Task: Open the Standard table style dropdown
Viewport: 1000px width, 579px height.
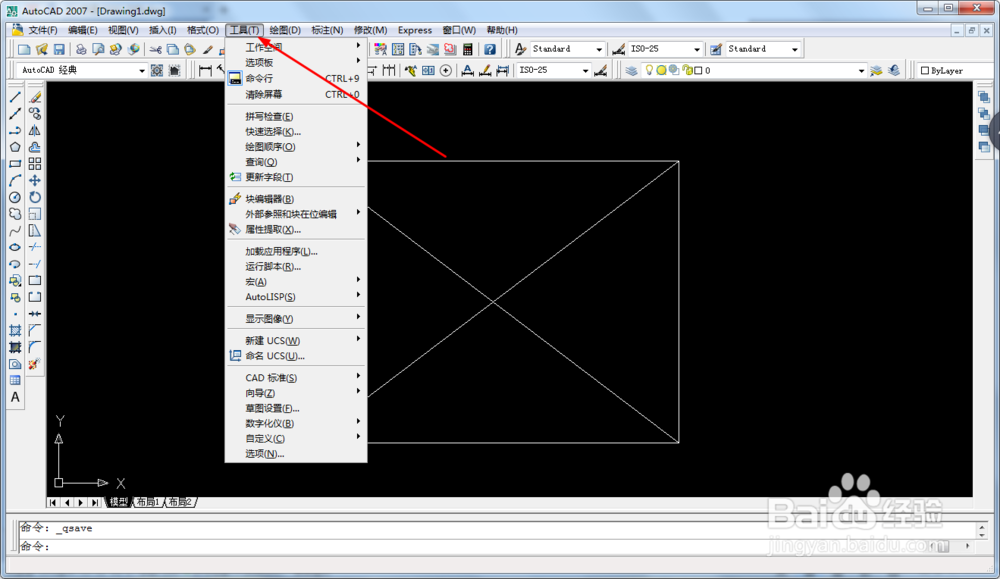Action: click(795, 49)
